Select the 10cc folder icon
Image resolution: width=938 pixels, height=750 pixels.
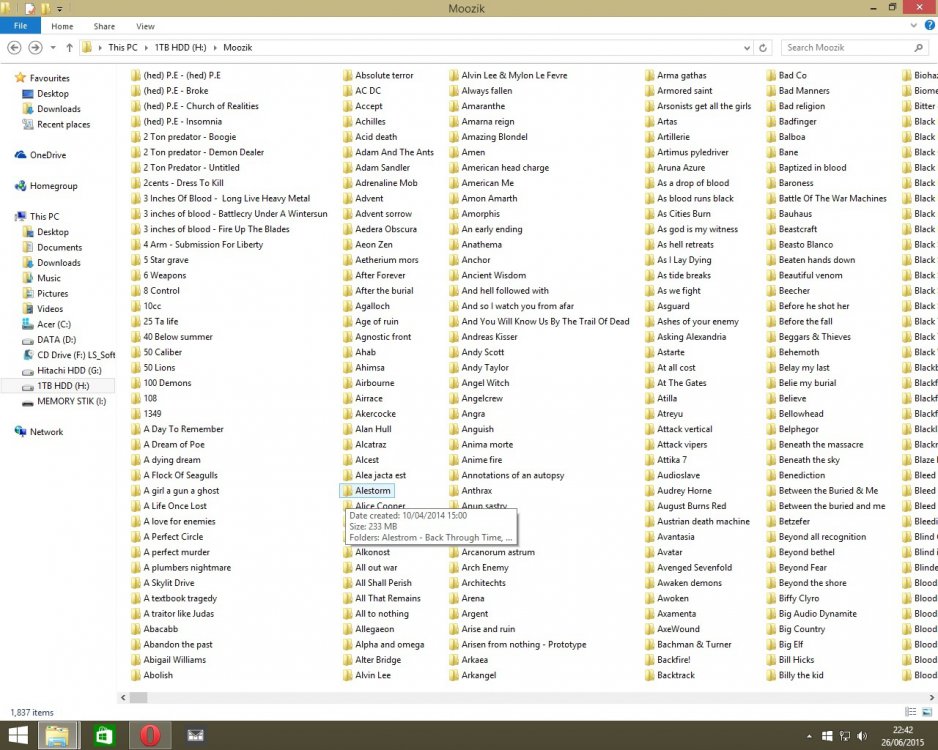[x=136, y=306]
